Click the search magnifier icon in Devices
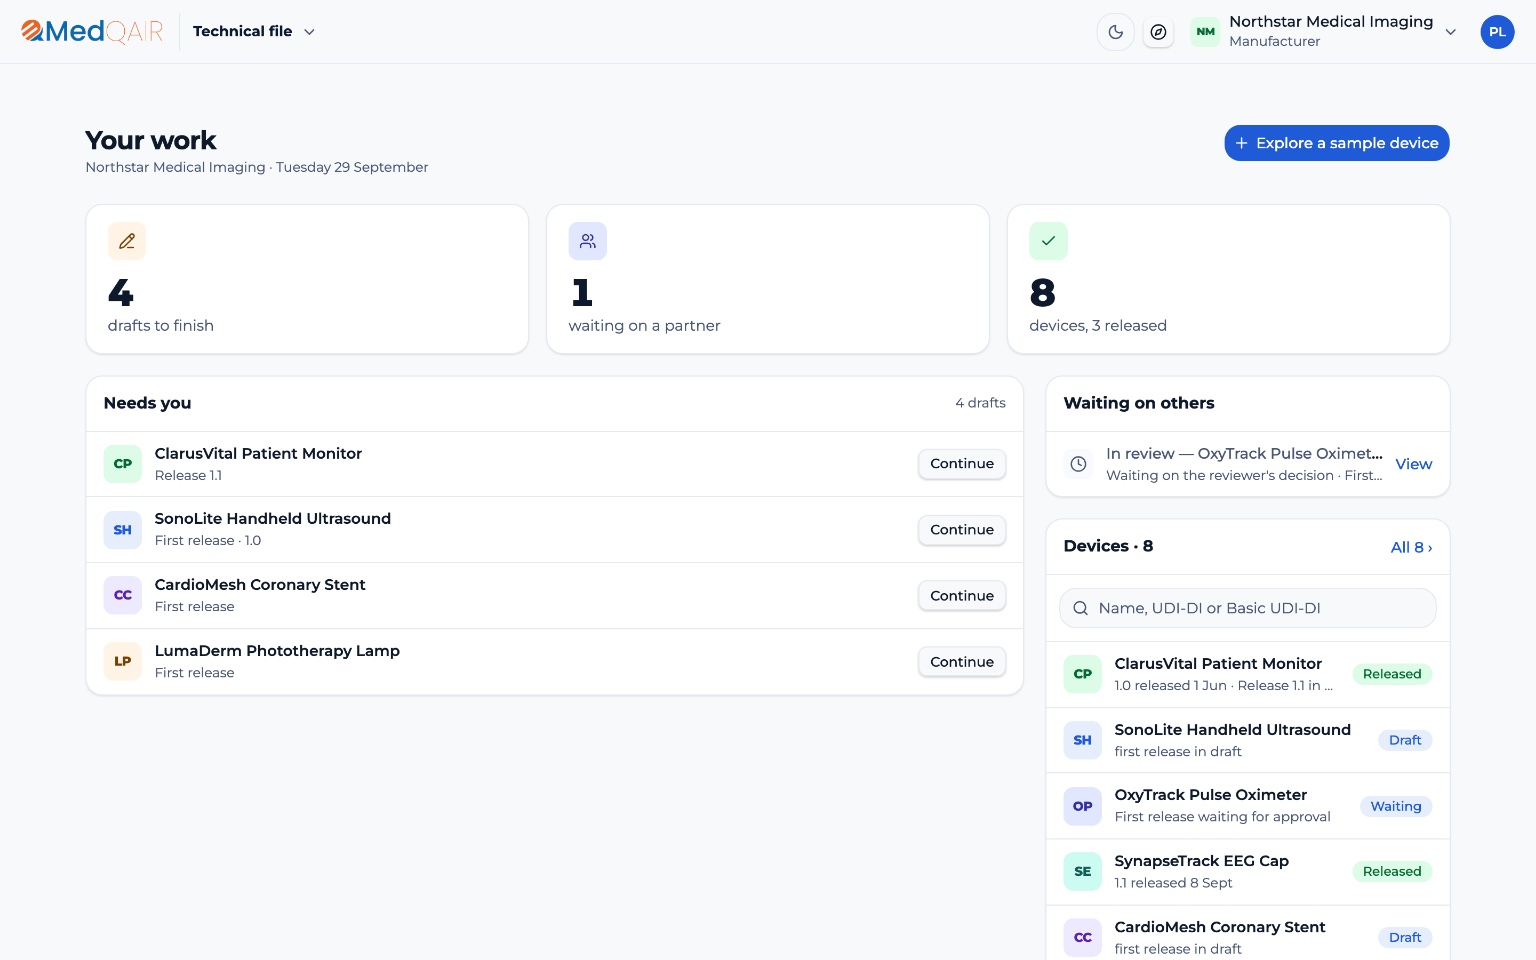 click(1080, 608)
